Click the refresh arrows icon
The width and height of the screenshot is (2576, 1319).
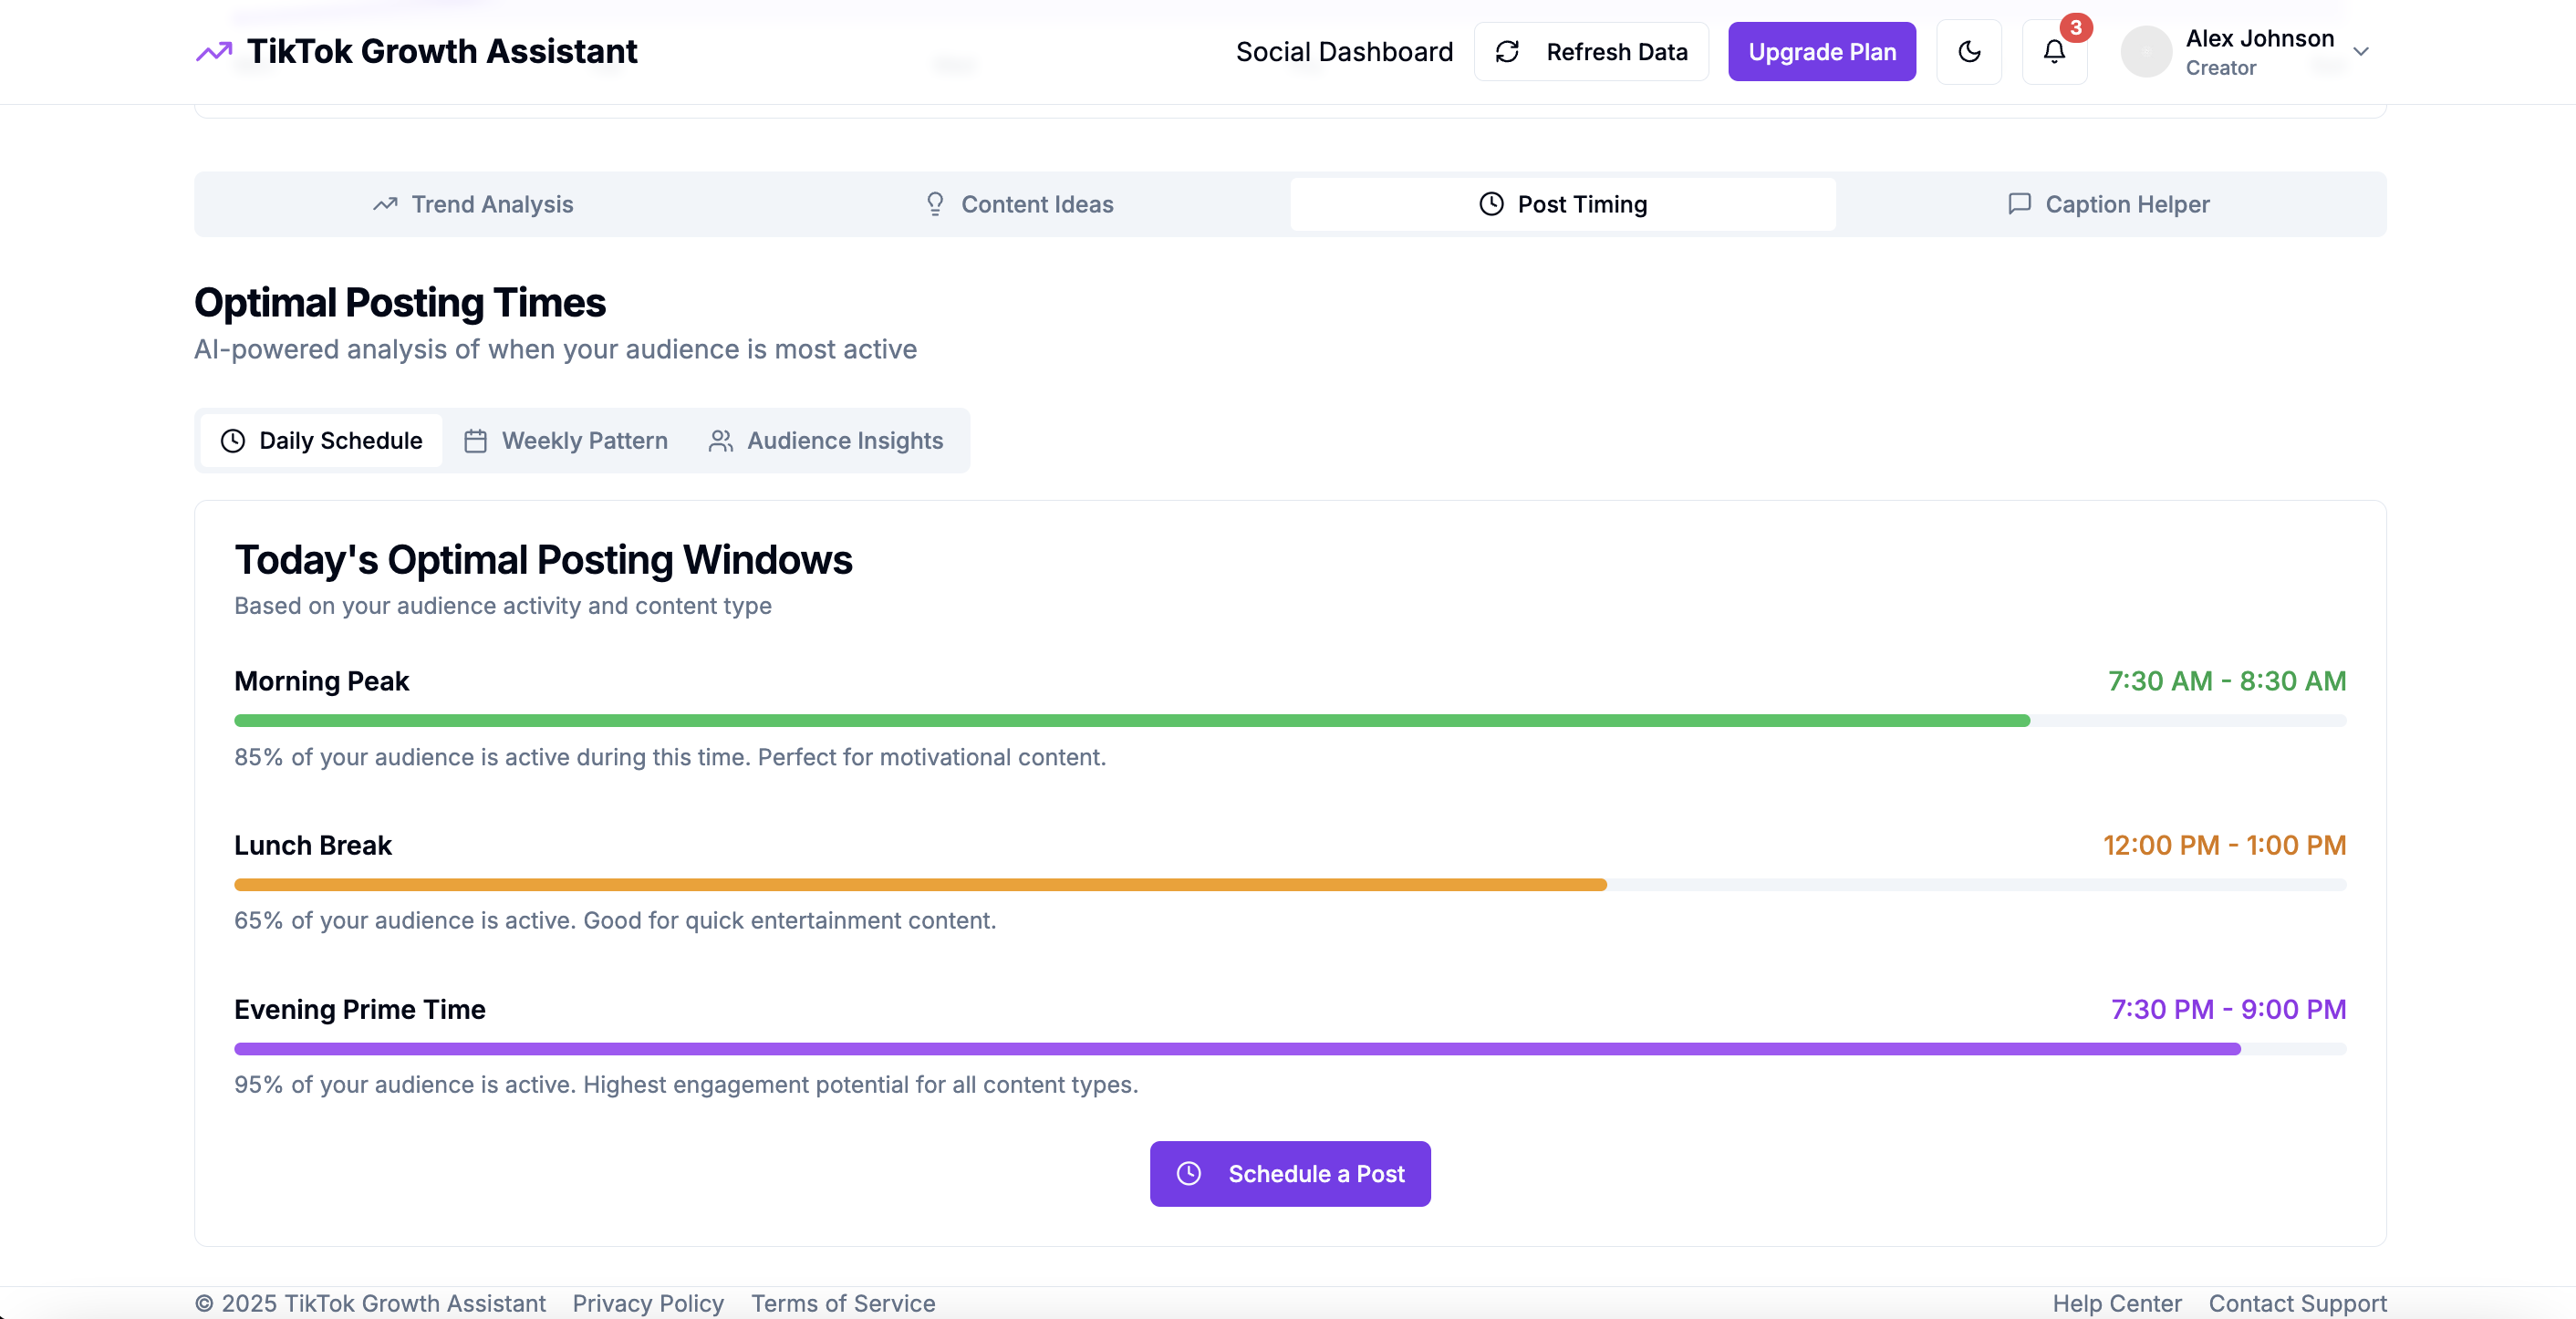pyautogui.click(x=1507, y=52)
